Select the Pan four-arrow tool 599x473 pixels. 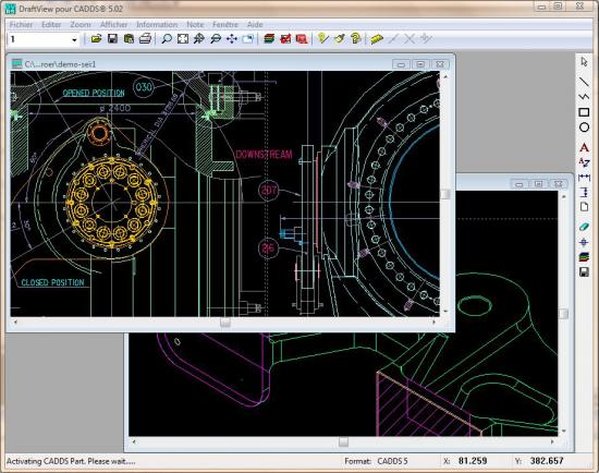tap(232, 39)
